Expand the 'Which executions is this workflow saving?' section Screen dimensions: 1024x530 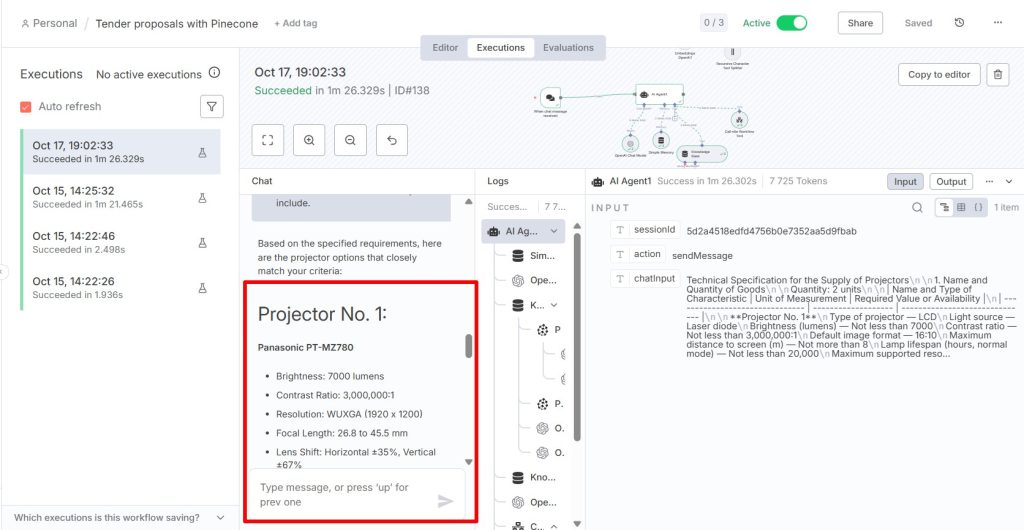tap(219, 518)
